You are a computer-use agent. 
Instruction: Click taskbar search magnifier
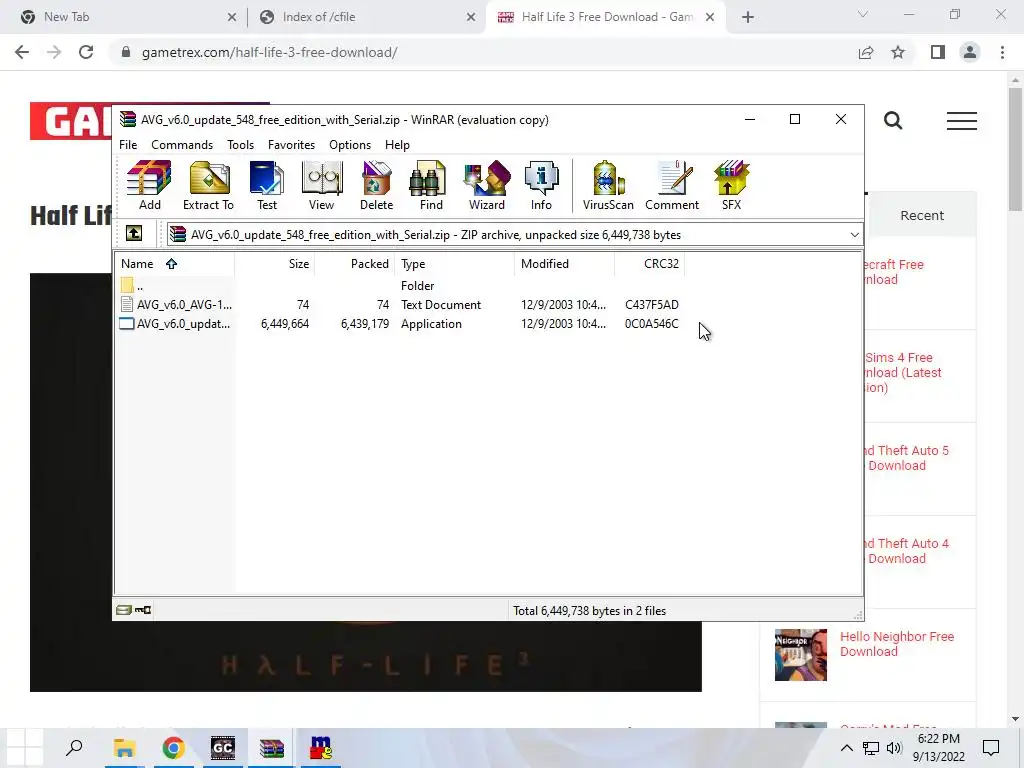pyautogui.click(x=74, y=748)
